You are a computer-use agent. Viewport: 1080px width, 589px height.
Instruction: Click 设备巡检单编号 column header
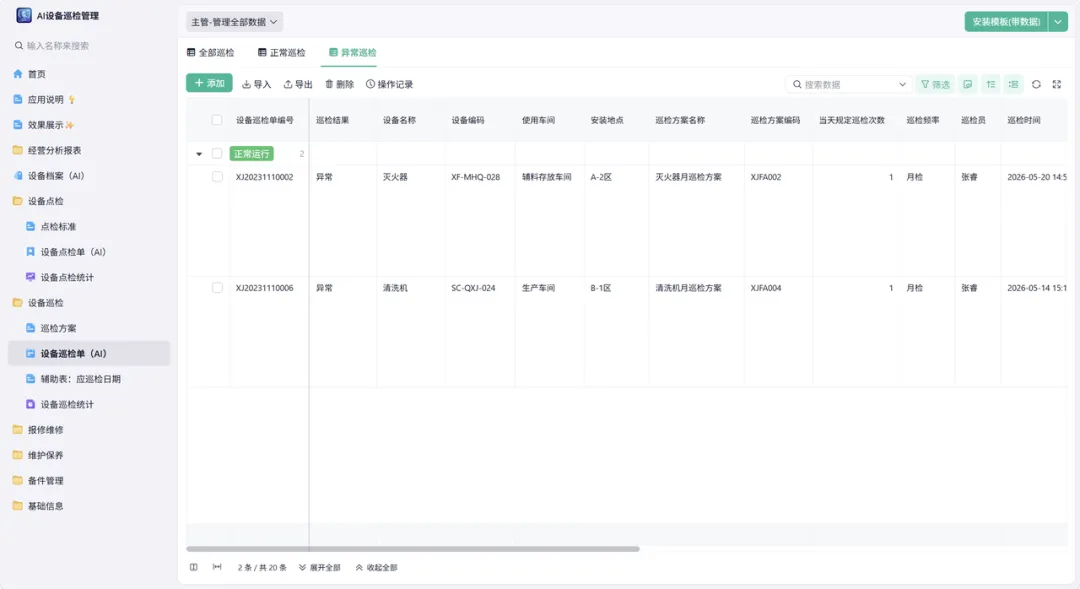click(264, 120)
